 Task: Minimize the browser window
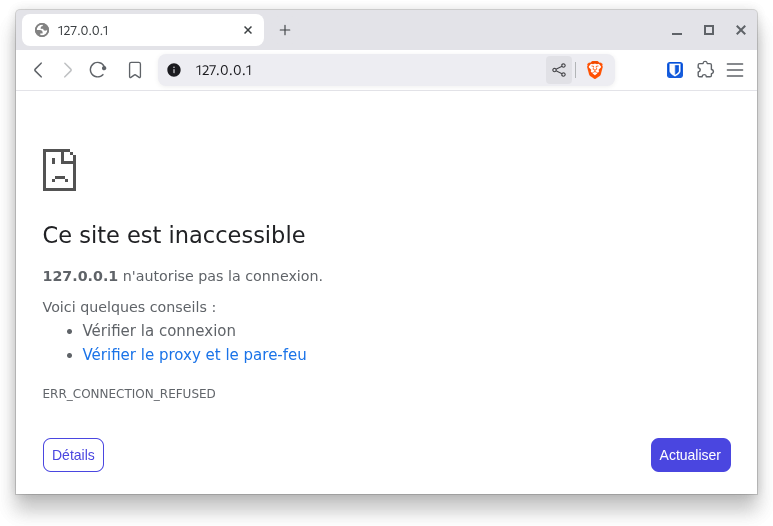click(x=677, y=31)
